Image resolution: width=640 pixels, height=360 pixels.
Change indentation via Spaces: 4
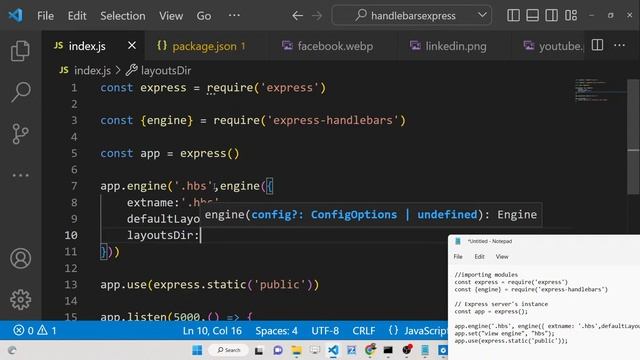276,331
